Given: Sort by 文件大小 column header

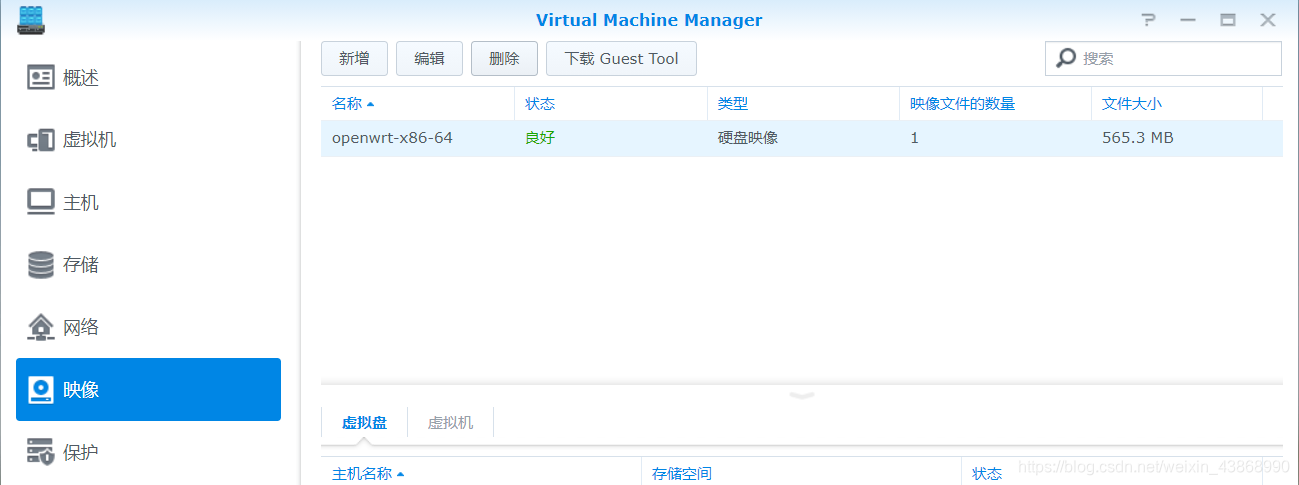Looking at the screenshot, I should [x=1177, y=104].
